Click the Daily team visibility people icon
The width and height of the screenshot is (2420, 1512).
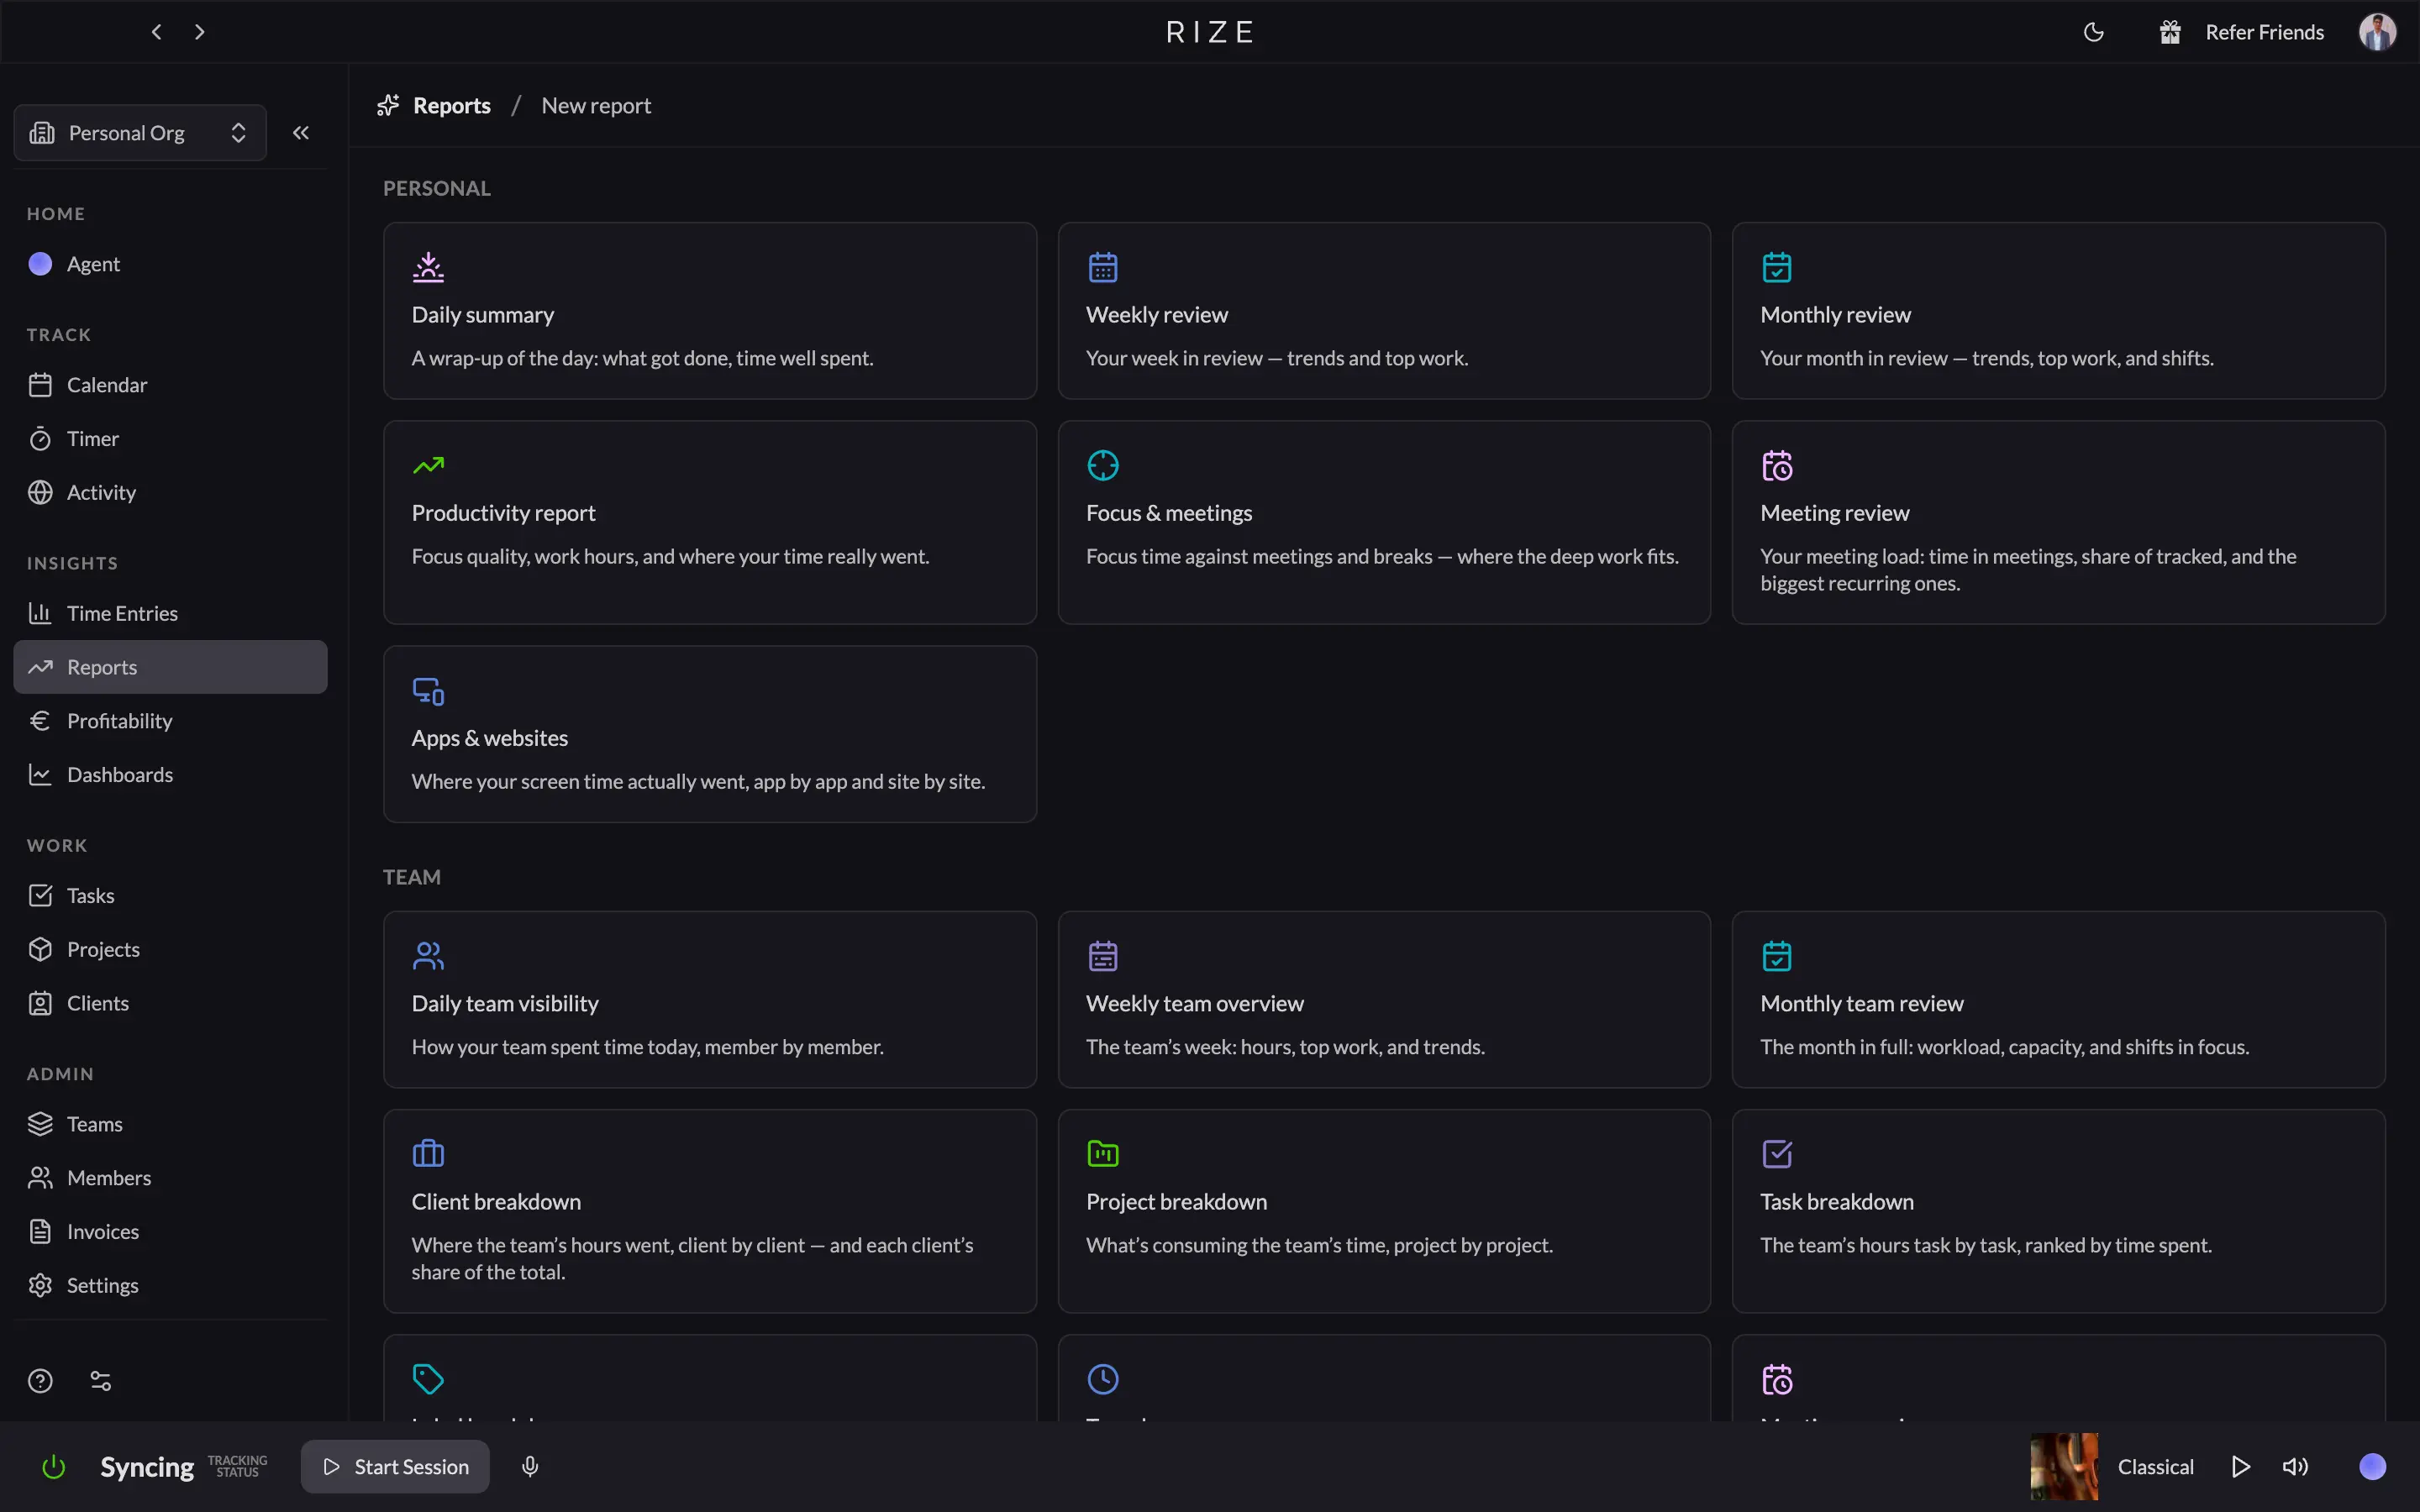tap(428, 956)
